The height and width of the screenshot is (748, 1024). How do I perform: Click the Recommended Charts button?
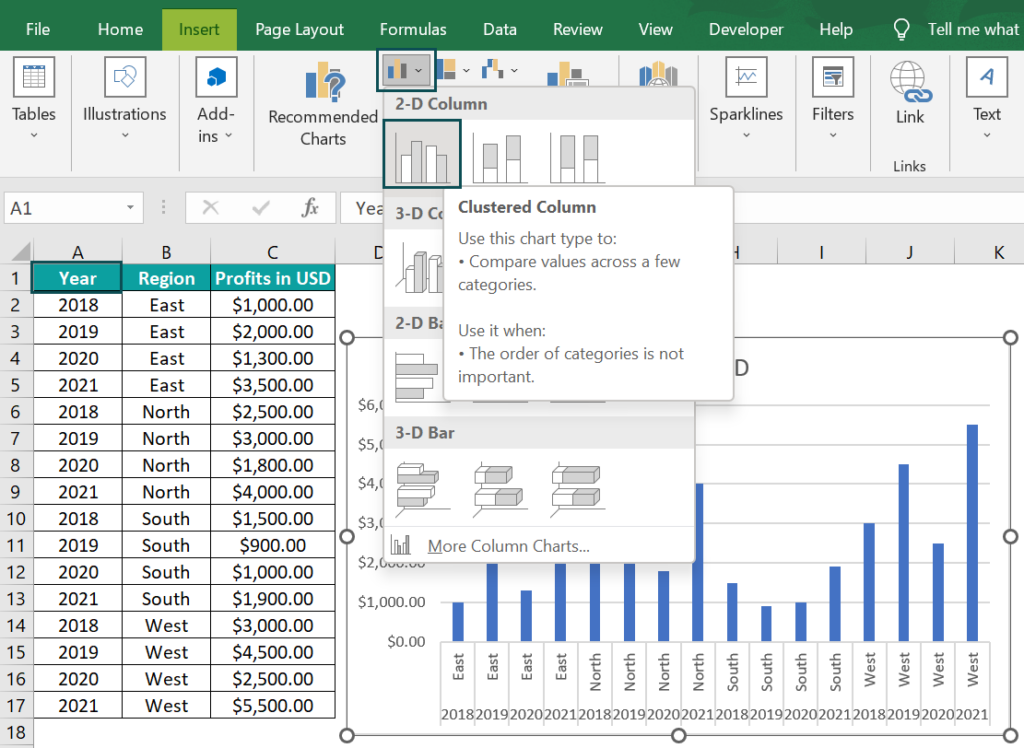coord(323,105)
